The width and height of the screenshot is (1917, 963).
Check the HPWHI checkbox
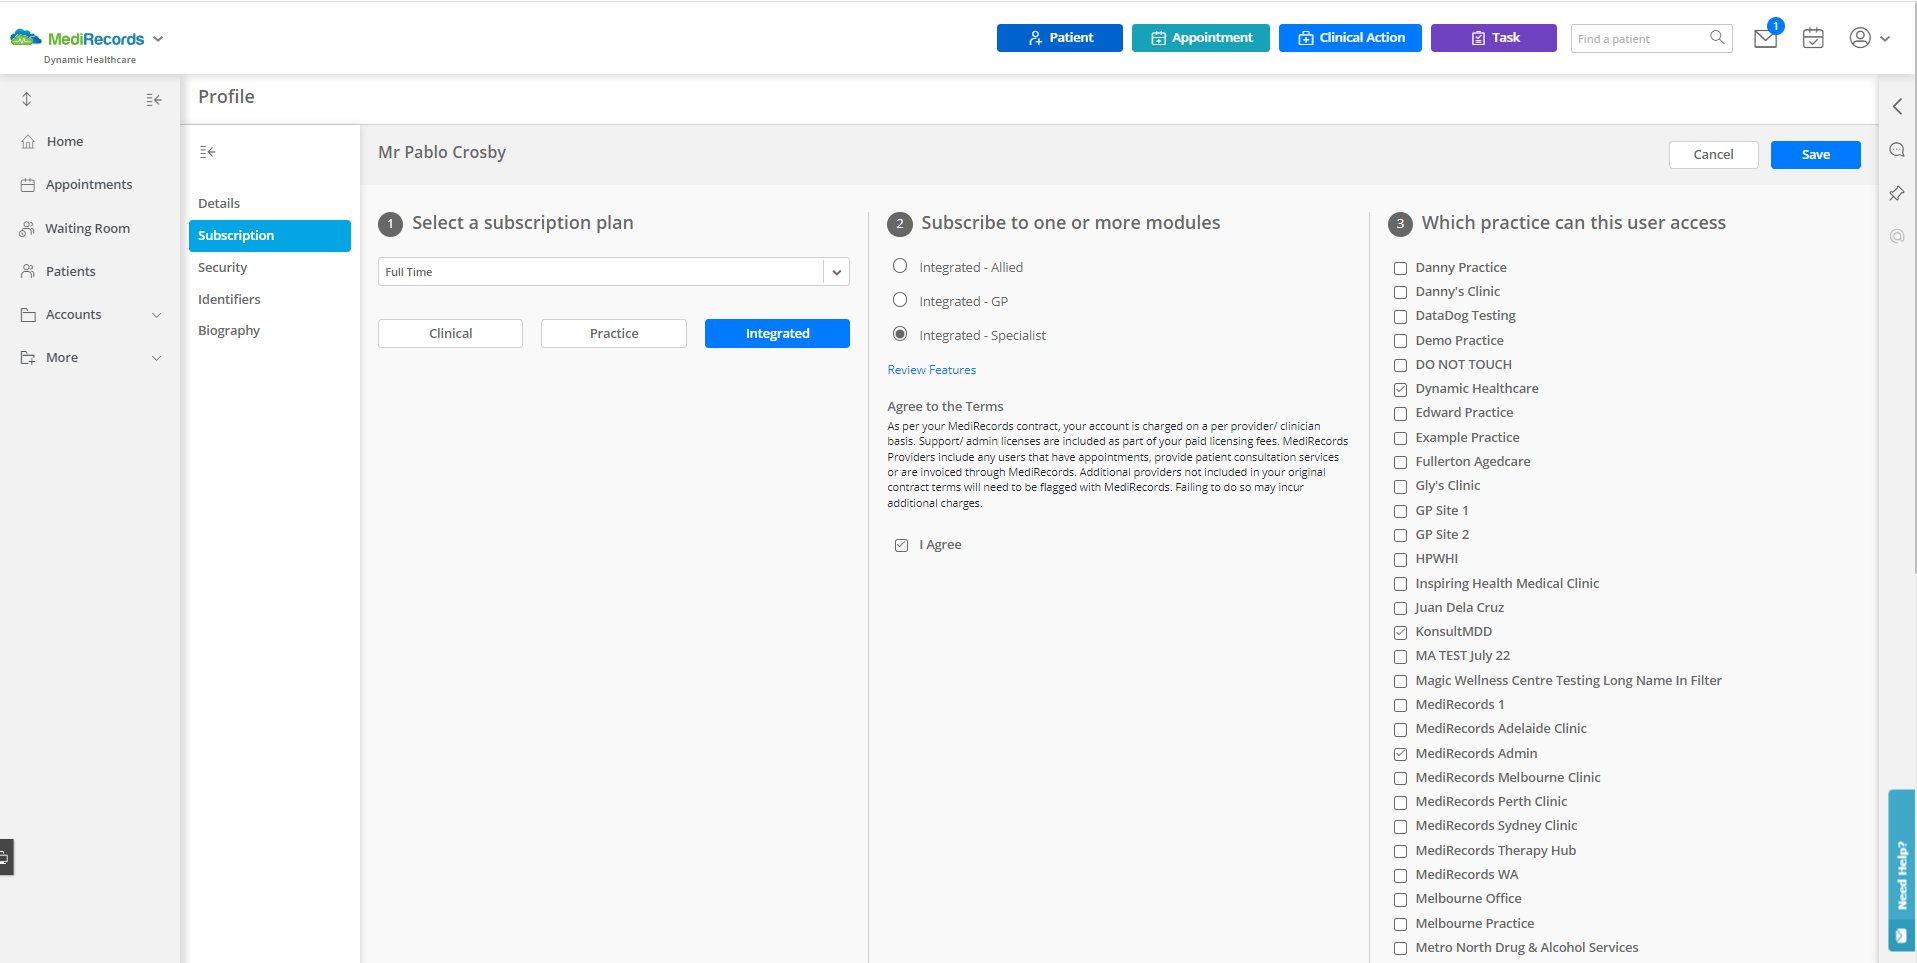pos(1400,559)
